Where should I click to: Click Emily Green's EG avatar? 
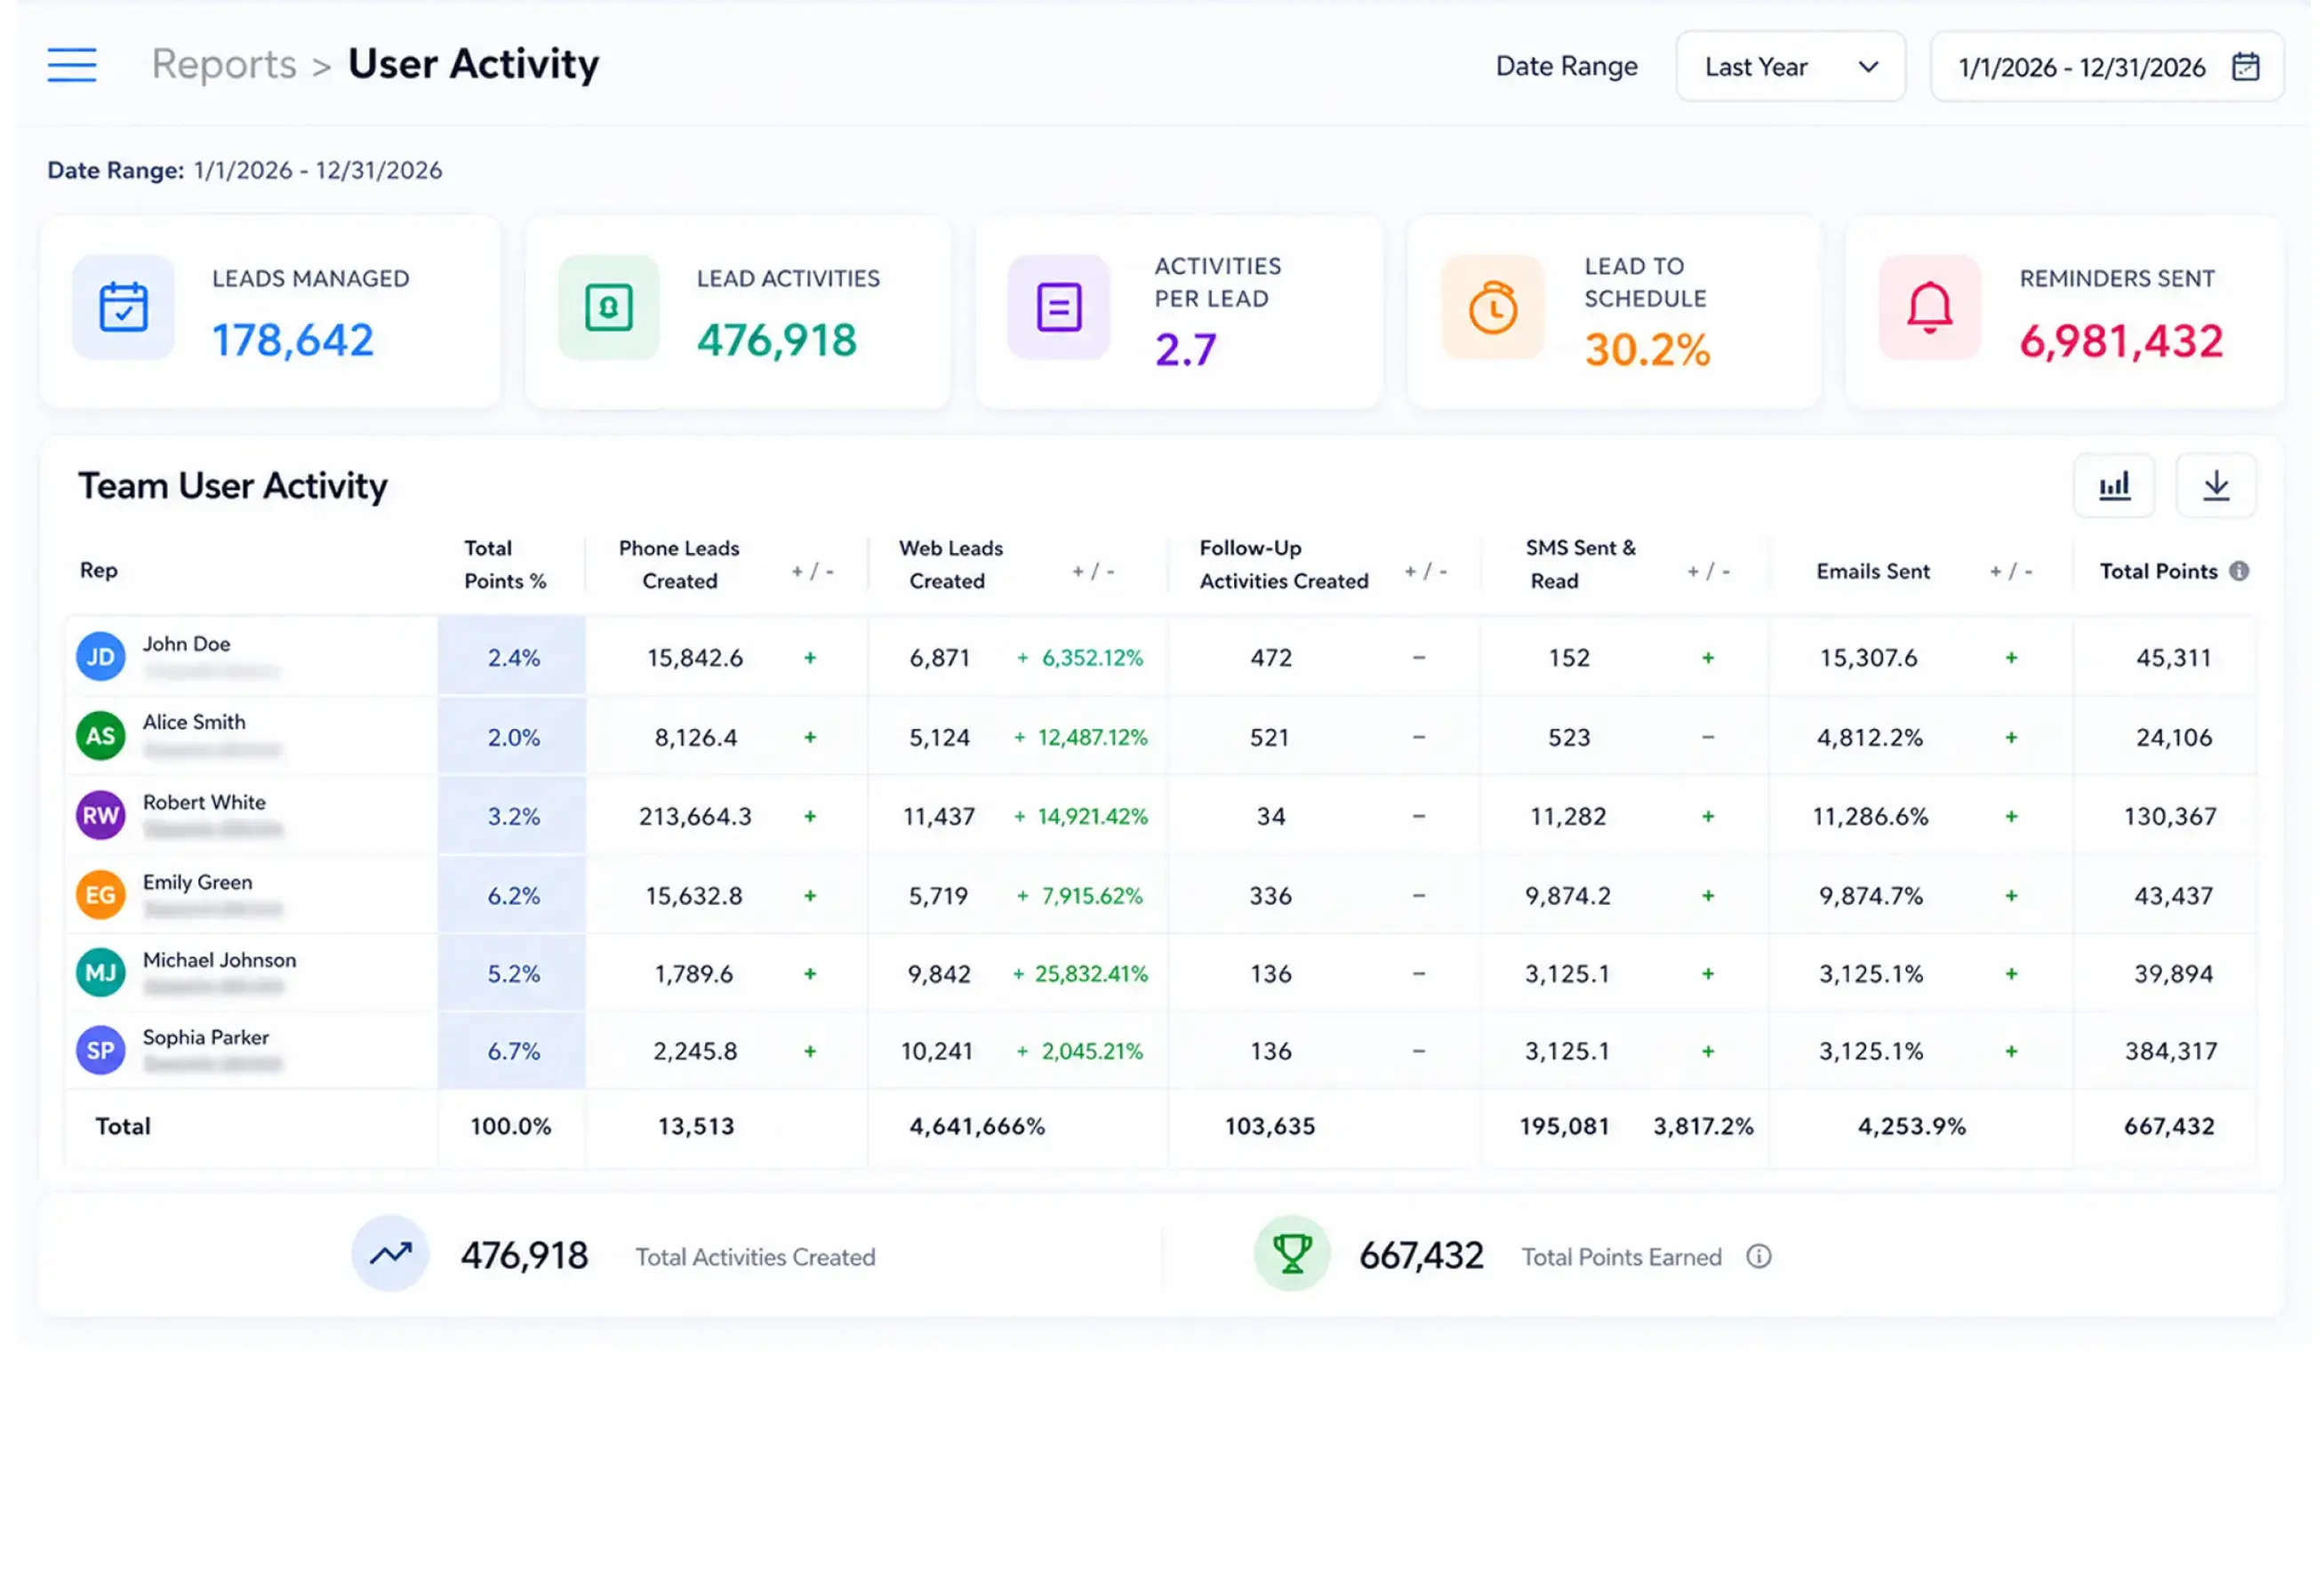[x=101, y=895]
